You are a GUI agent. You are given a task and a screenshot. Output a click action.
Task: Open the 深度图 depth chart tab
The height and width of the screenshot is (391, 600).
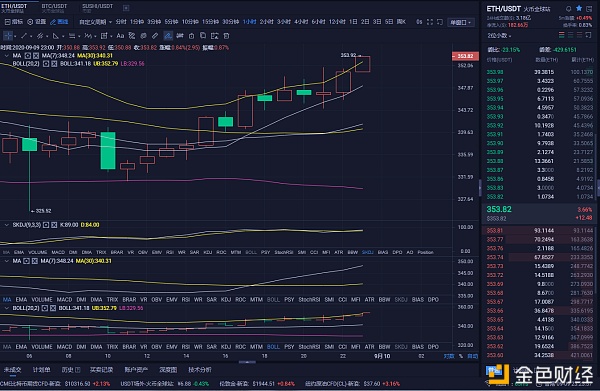tap(168, 370)
